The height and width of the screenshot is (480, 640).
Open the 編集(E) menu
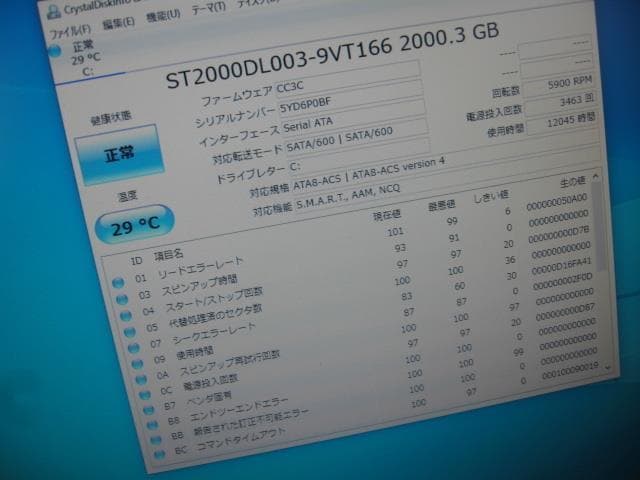click(x=118, y=23)
